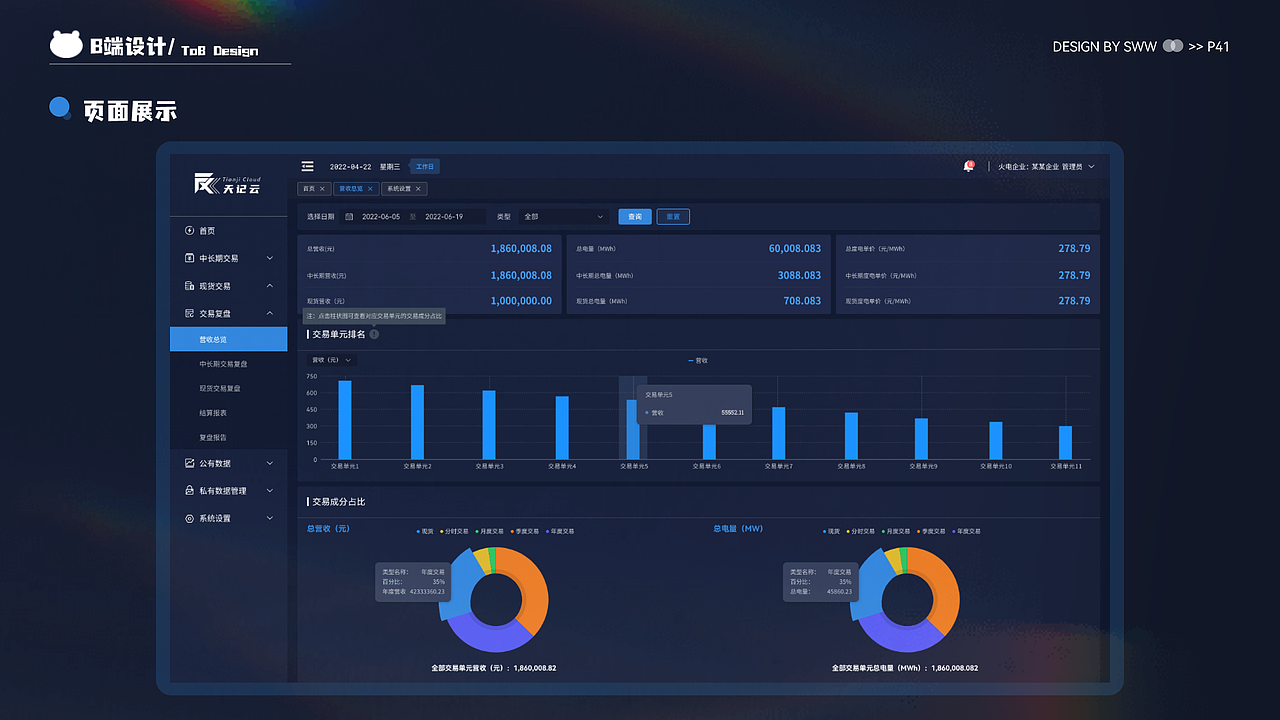Click the 首页 home sidebar icon
1280x720 pixels.
pos(190,231)
